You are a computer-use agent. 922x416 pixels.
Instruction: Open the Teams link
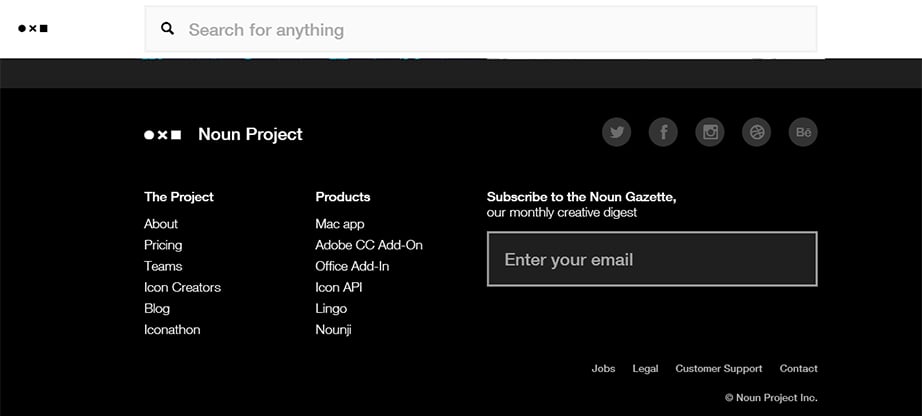coord(163,266)
